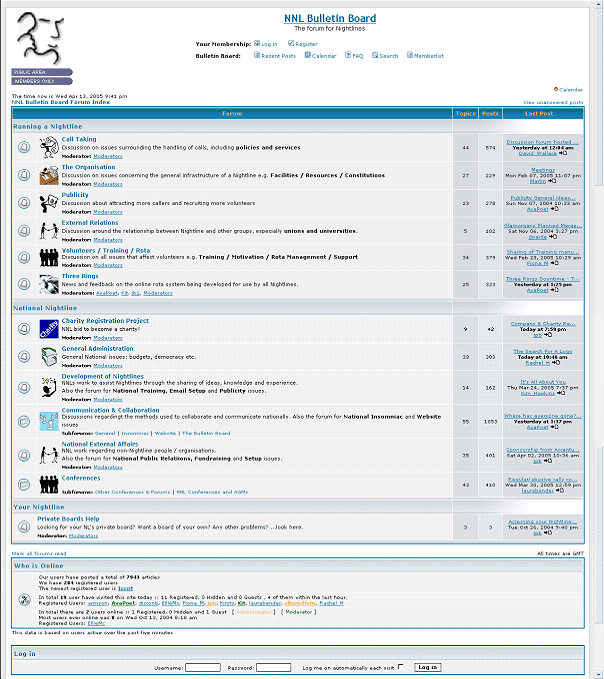Click the Publicity forum icon
This screenshot has height=679, width=604.
(49, 203)
